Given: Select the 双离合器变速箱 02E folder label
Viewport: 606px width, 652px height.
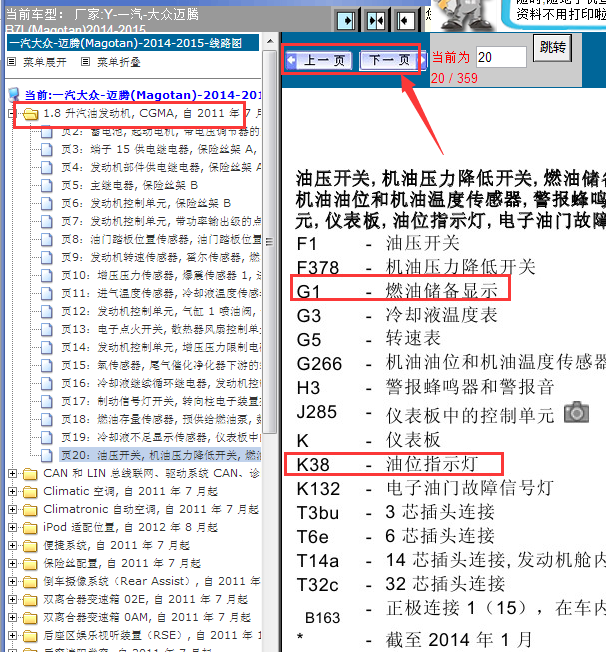Looking at the screenshot, I should [146, 600].
